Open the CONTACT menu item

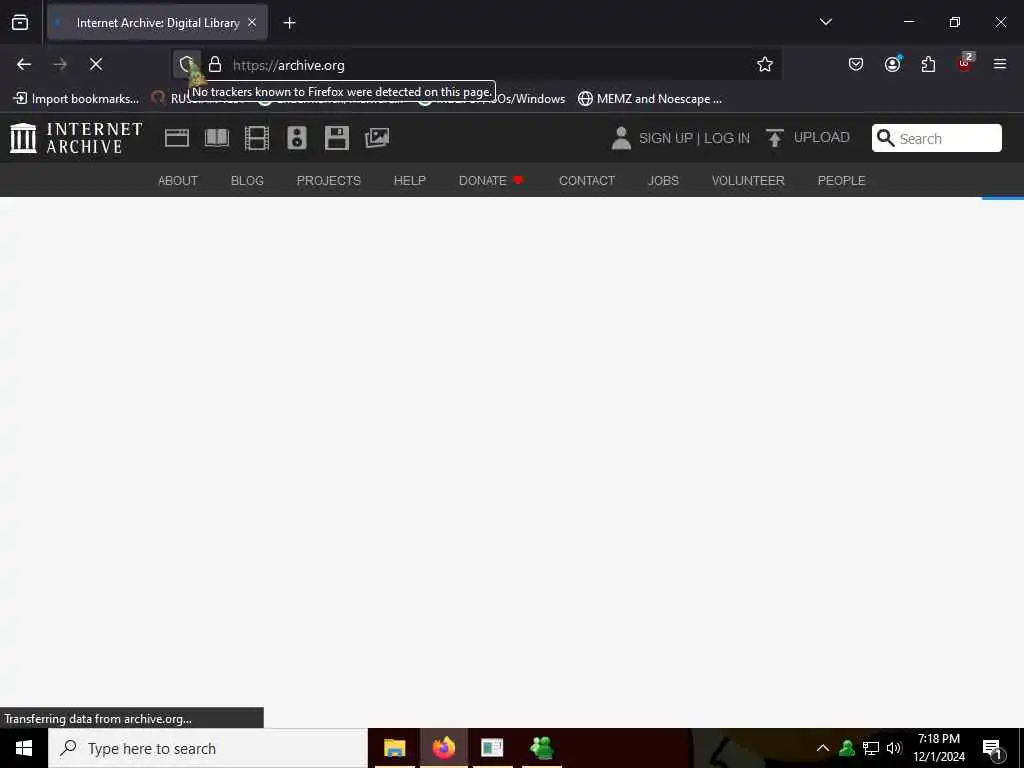point(586,181)
